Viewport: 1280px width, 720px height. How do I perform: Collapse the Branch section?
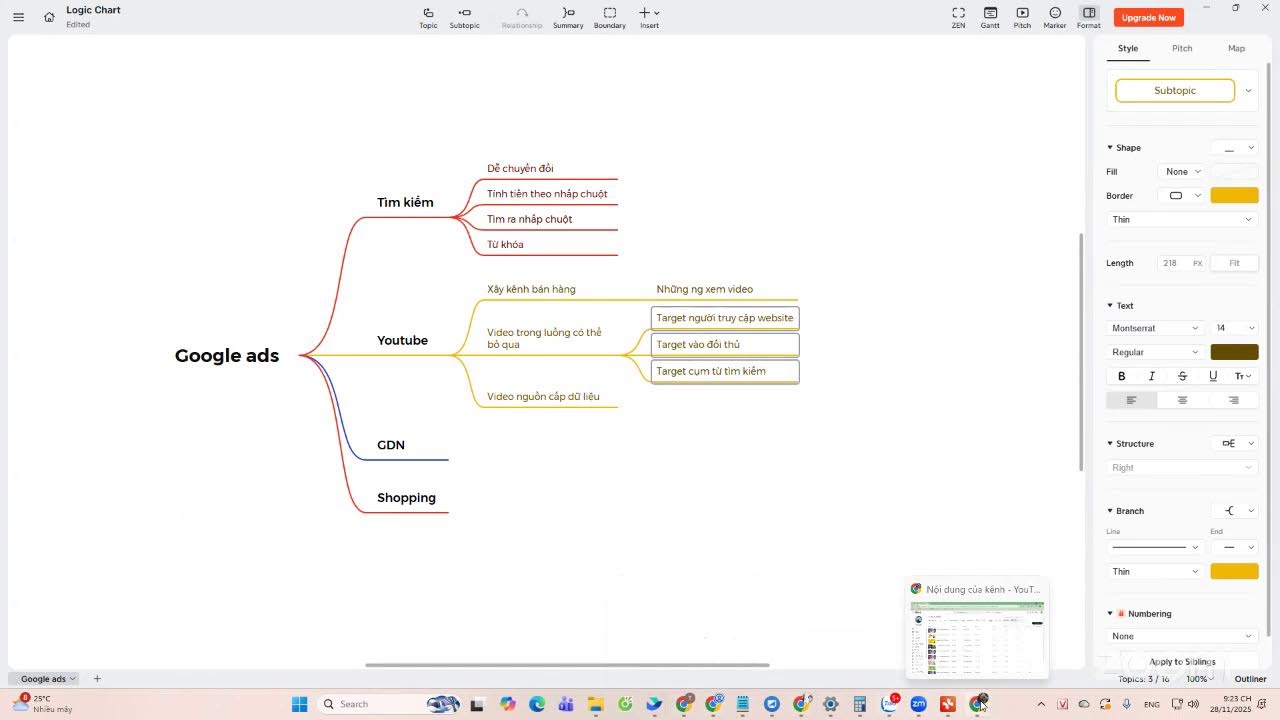(1110, 511)
